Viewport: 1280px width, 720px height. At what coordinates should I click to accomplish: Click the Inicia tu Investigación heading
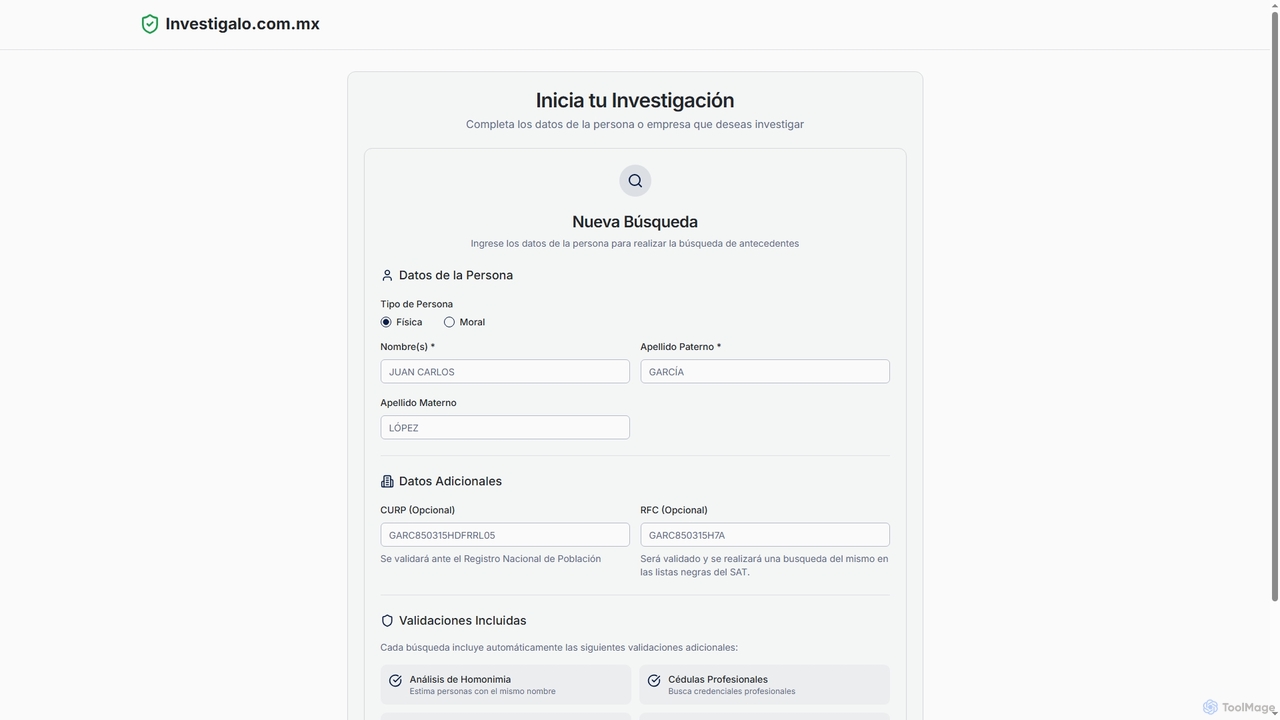(635, 100)
